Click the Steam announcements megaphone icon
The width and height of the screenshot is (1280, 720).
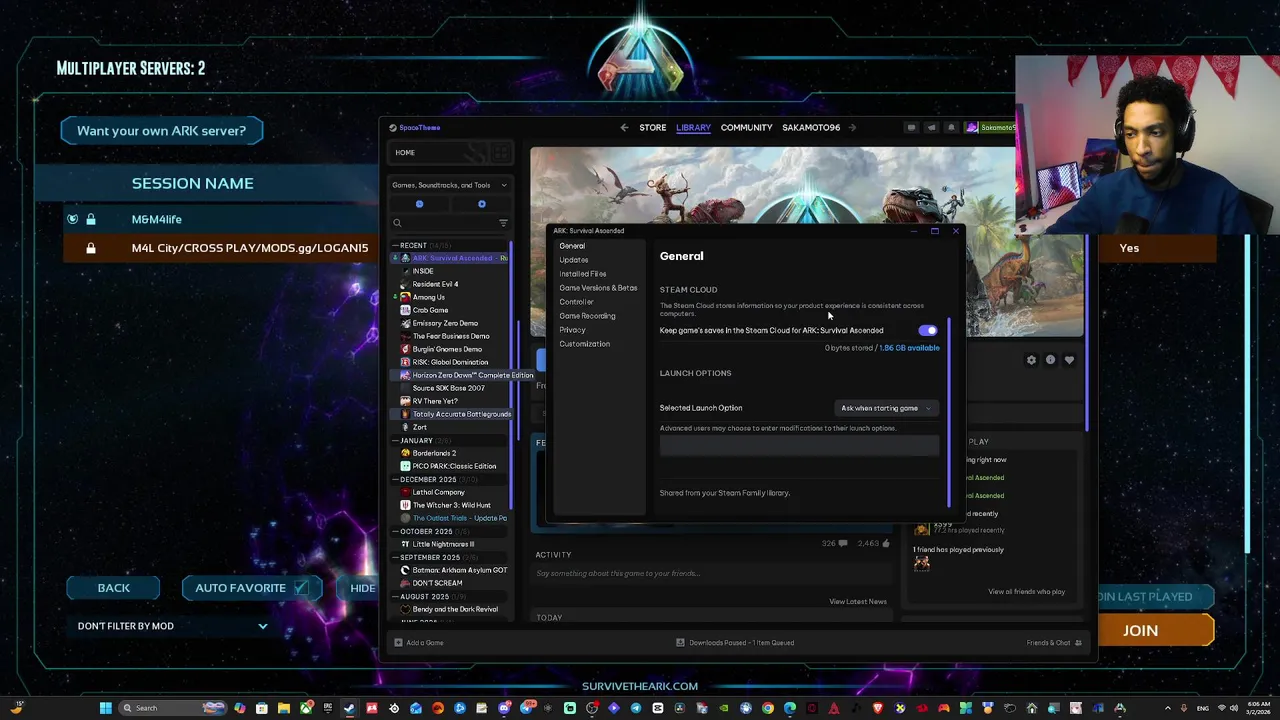[931, 127]
